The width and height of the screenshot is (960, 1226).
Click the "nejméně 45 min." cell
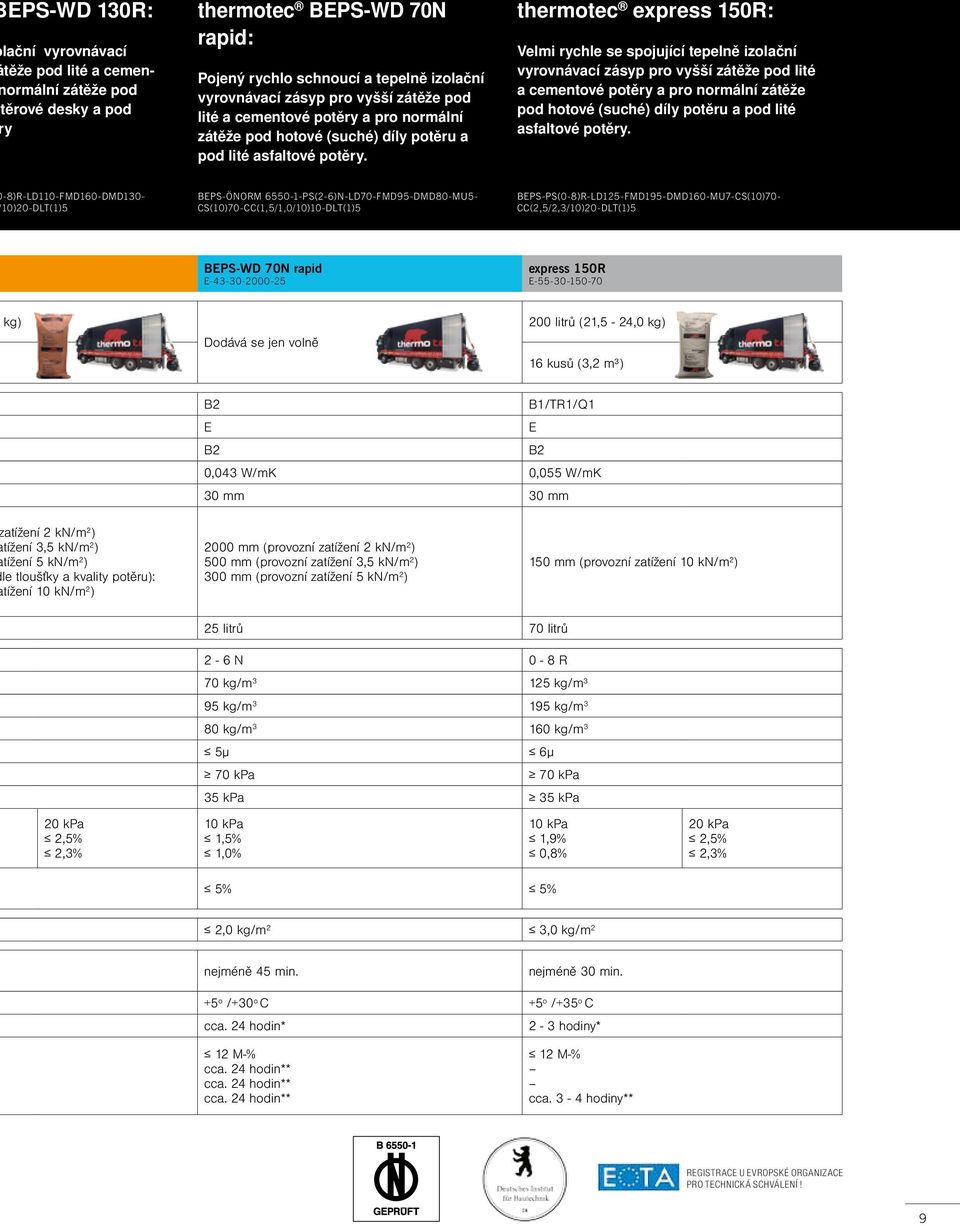(x=251, y=971)
